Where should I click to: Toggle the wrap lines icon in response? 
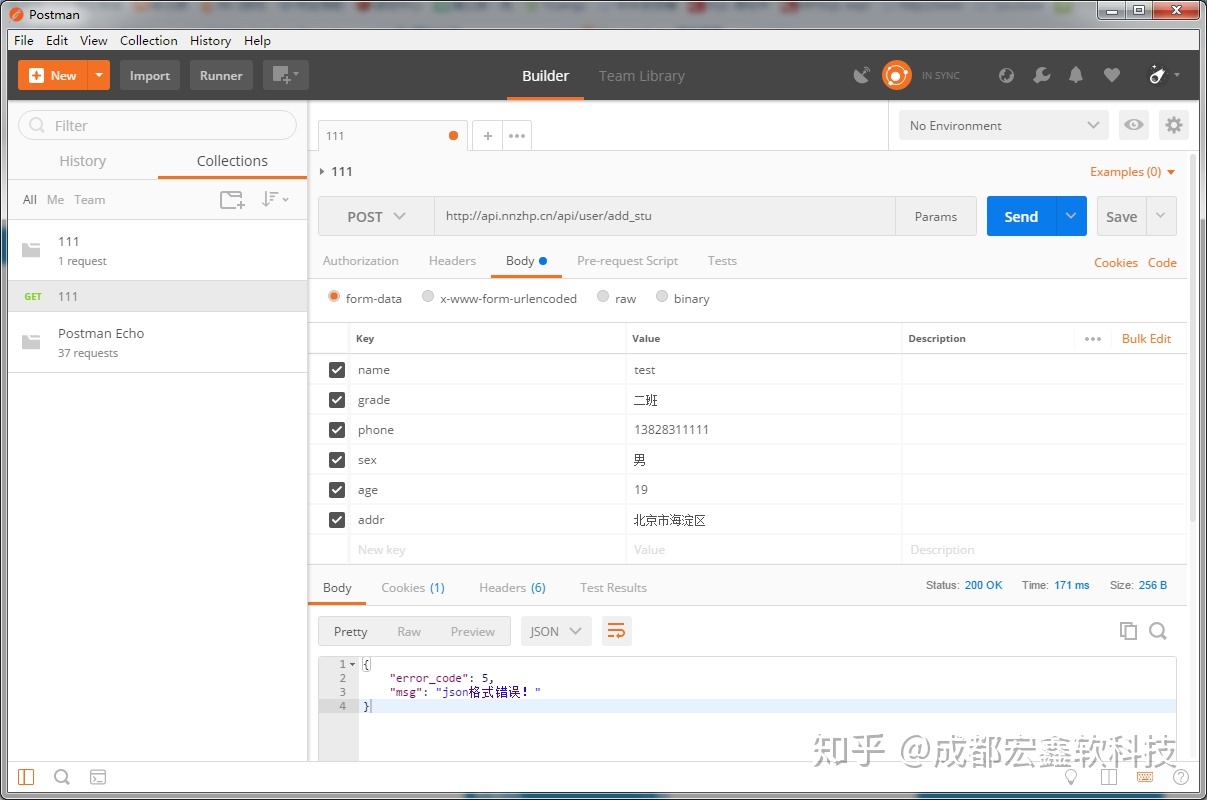pos(616,631)
